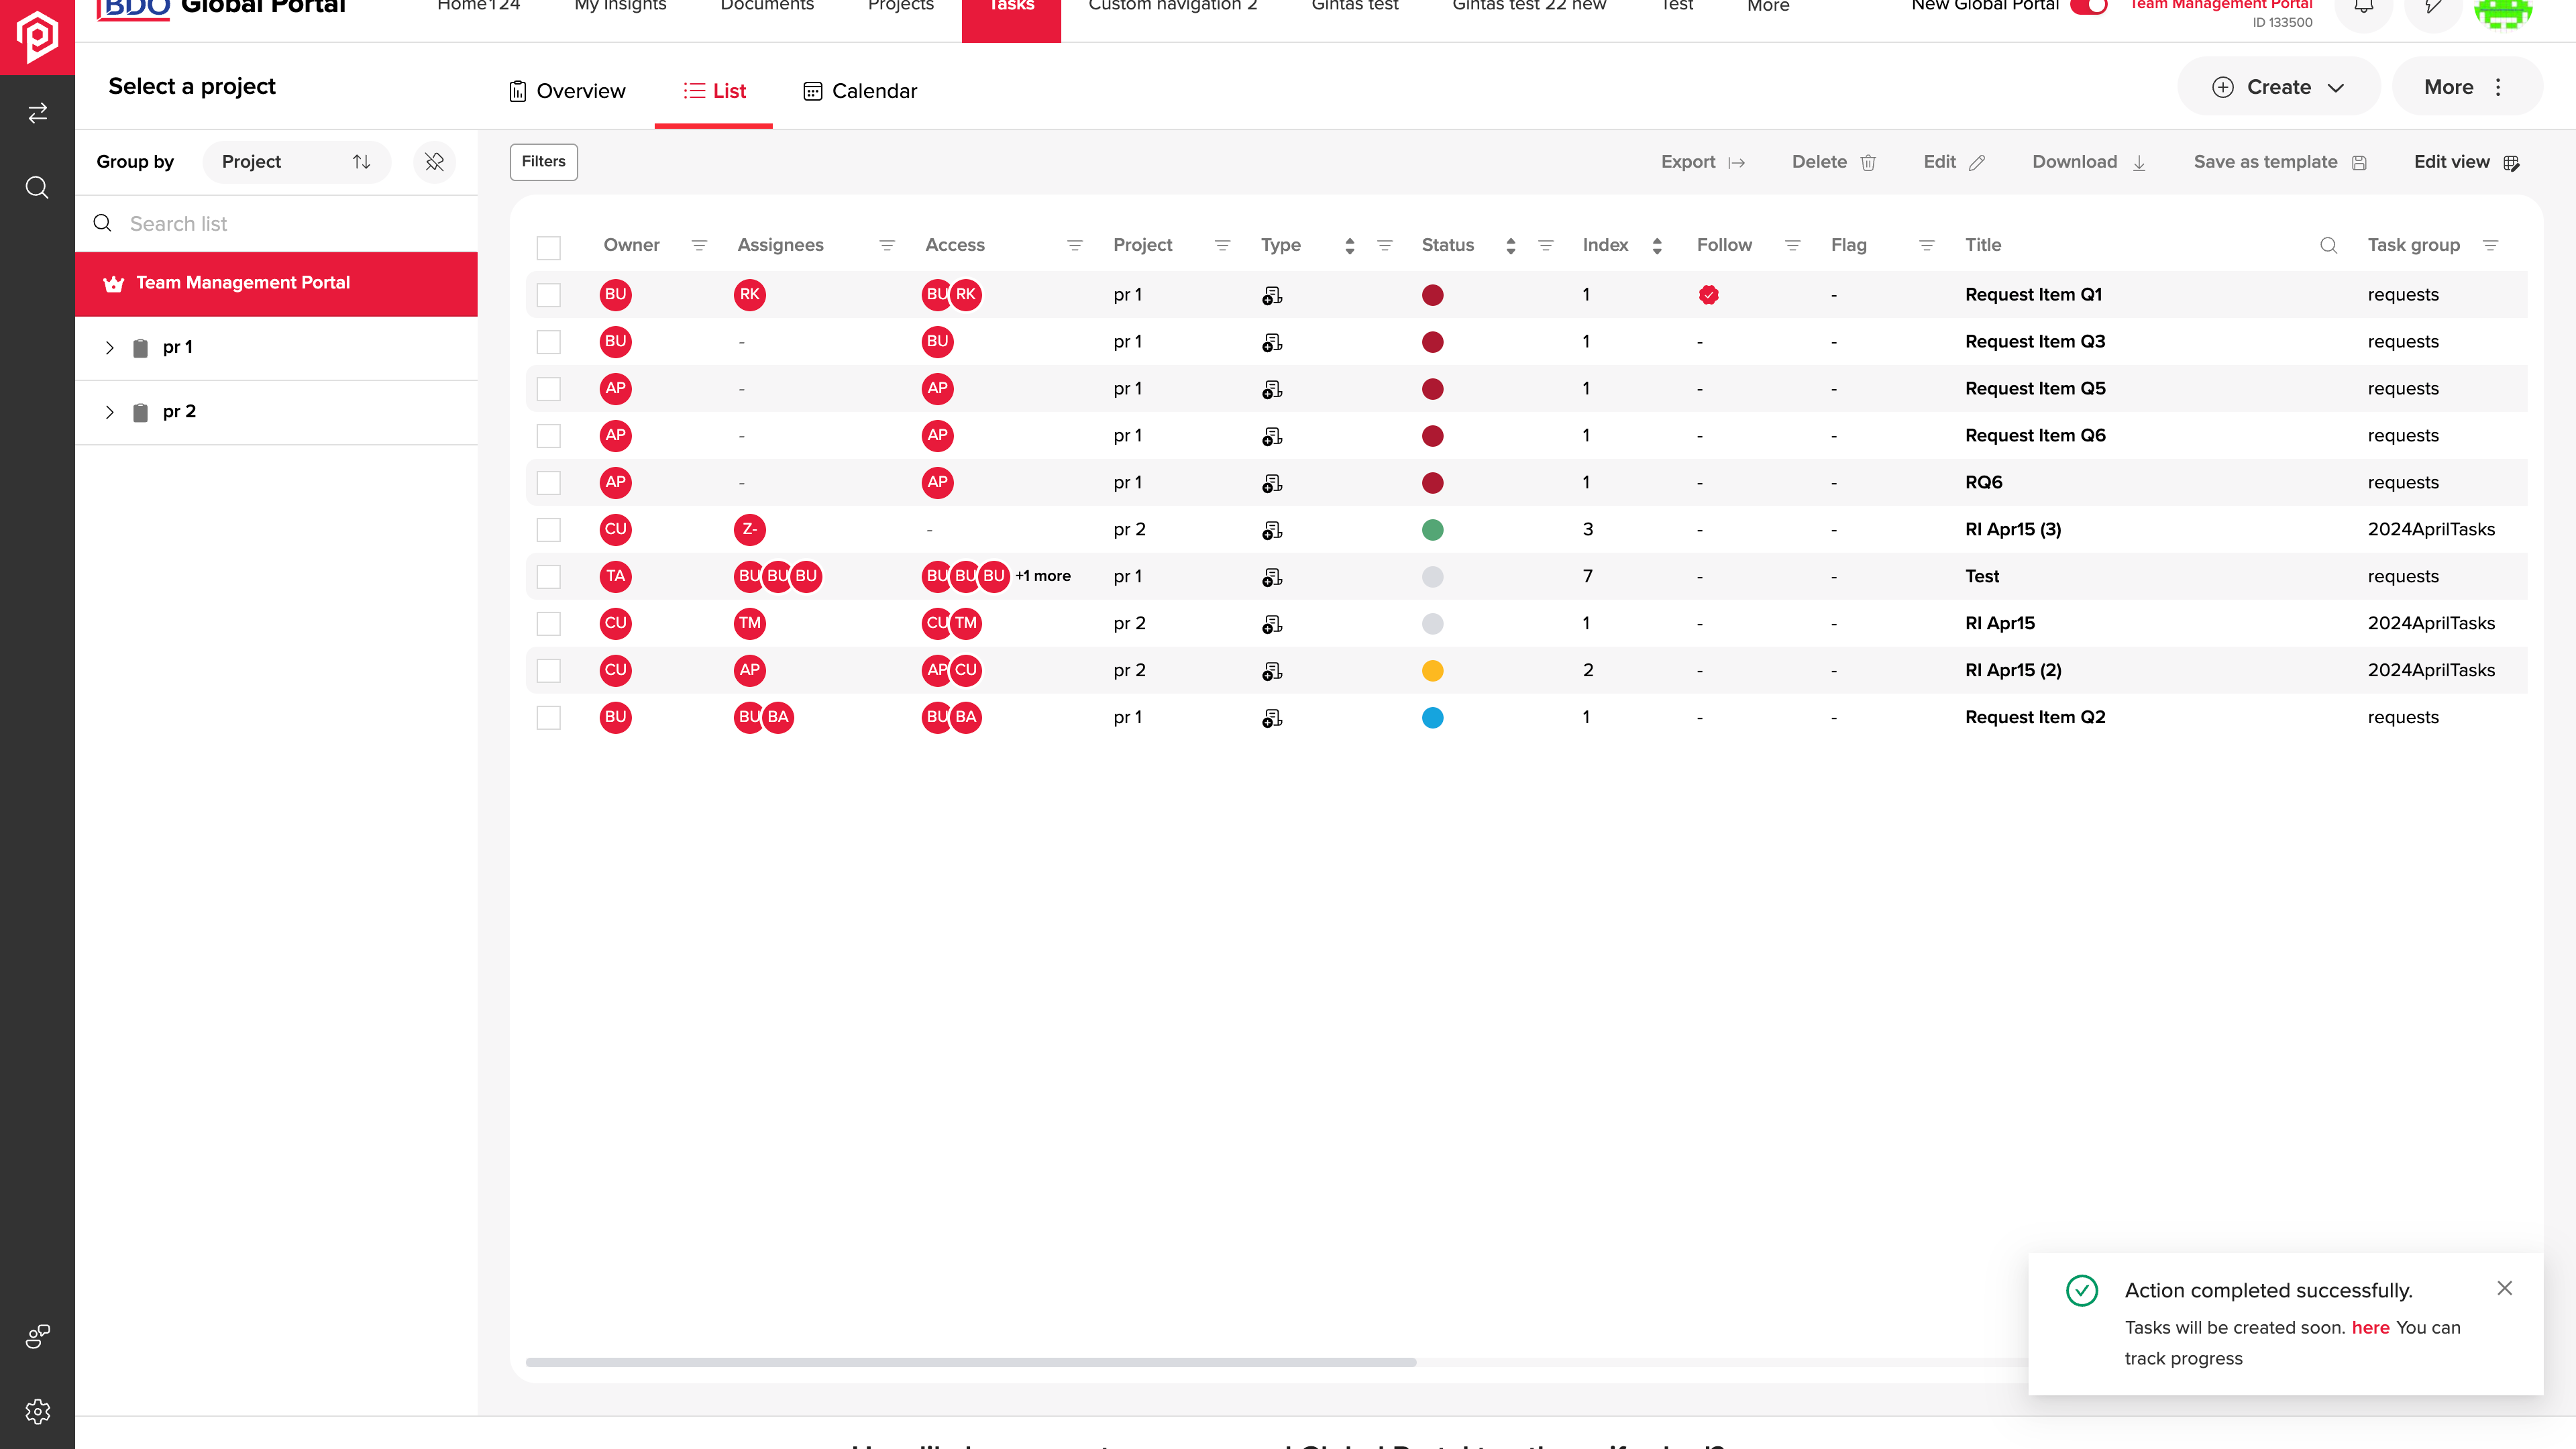Switch to the Overview tab
2576x1449 pixels.
[x=567, y=91]
